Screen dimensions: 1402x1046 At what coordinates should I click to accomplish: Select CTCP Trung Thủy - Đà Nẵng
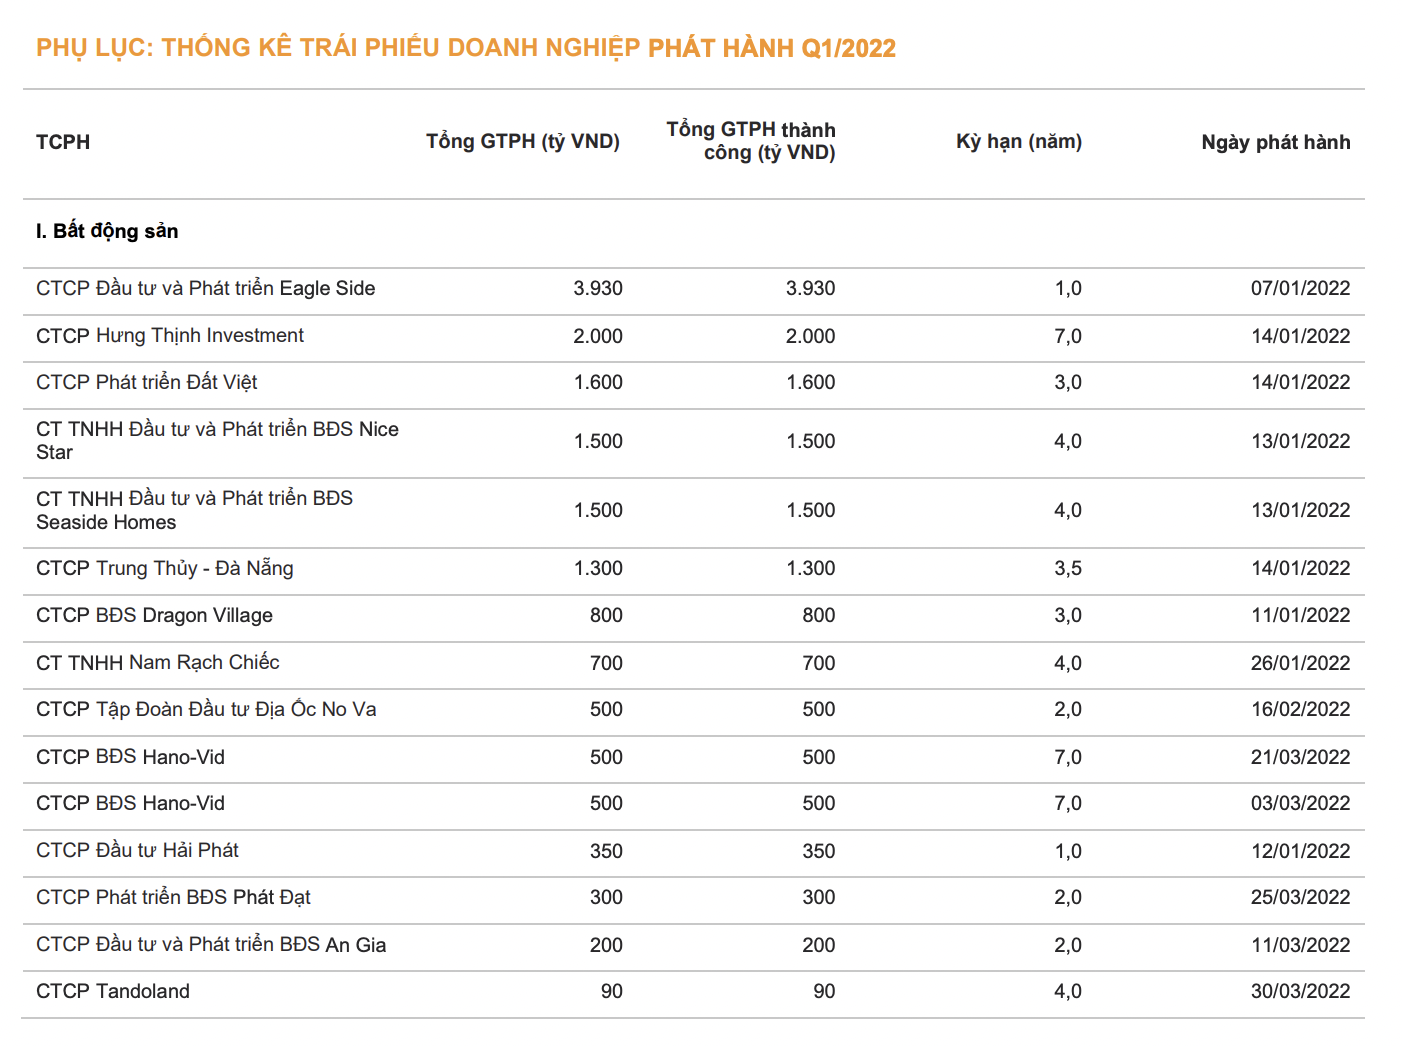[165, 568]
